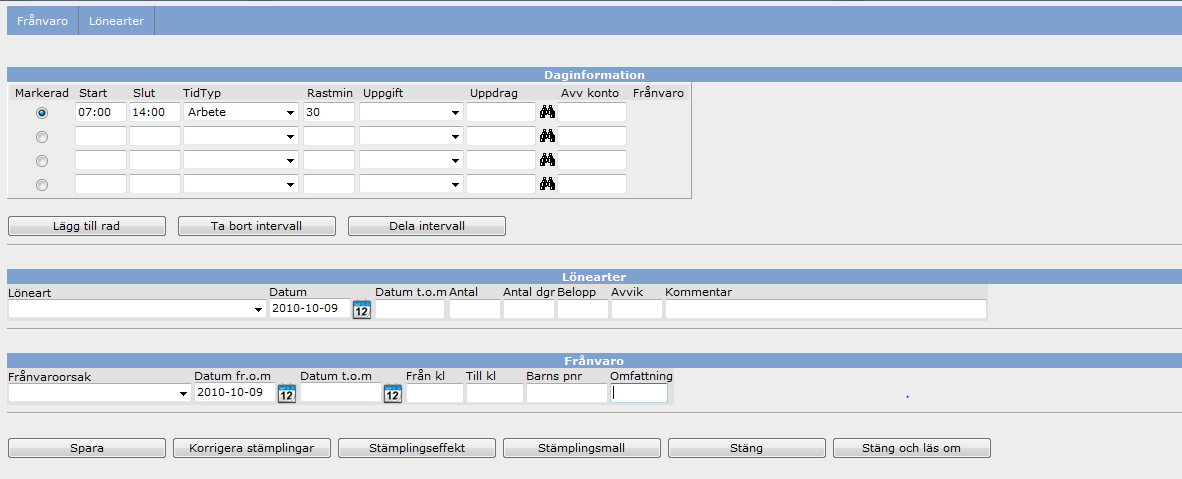Screen dimensions: 1182x479
Task: Click the Avv konto field in first row
Action: pos(592,112)
